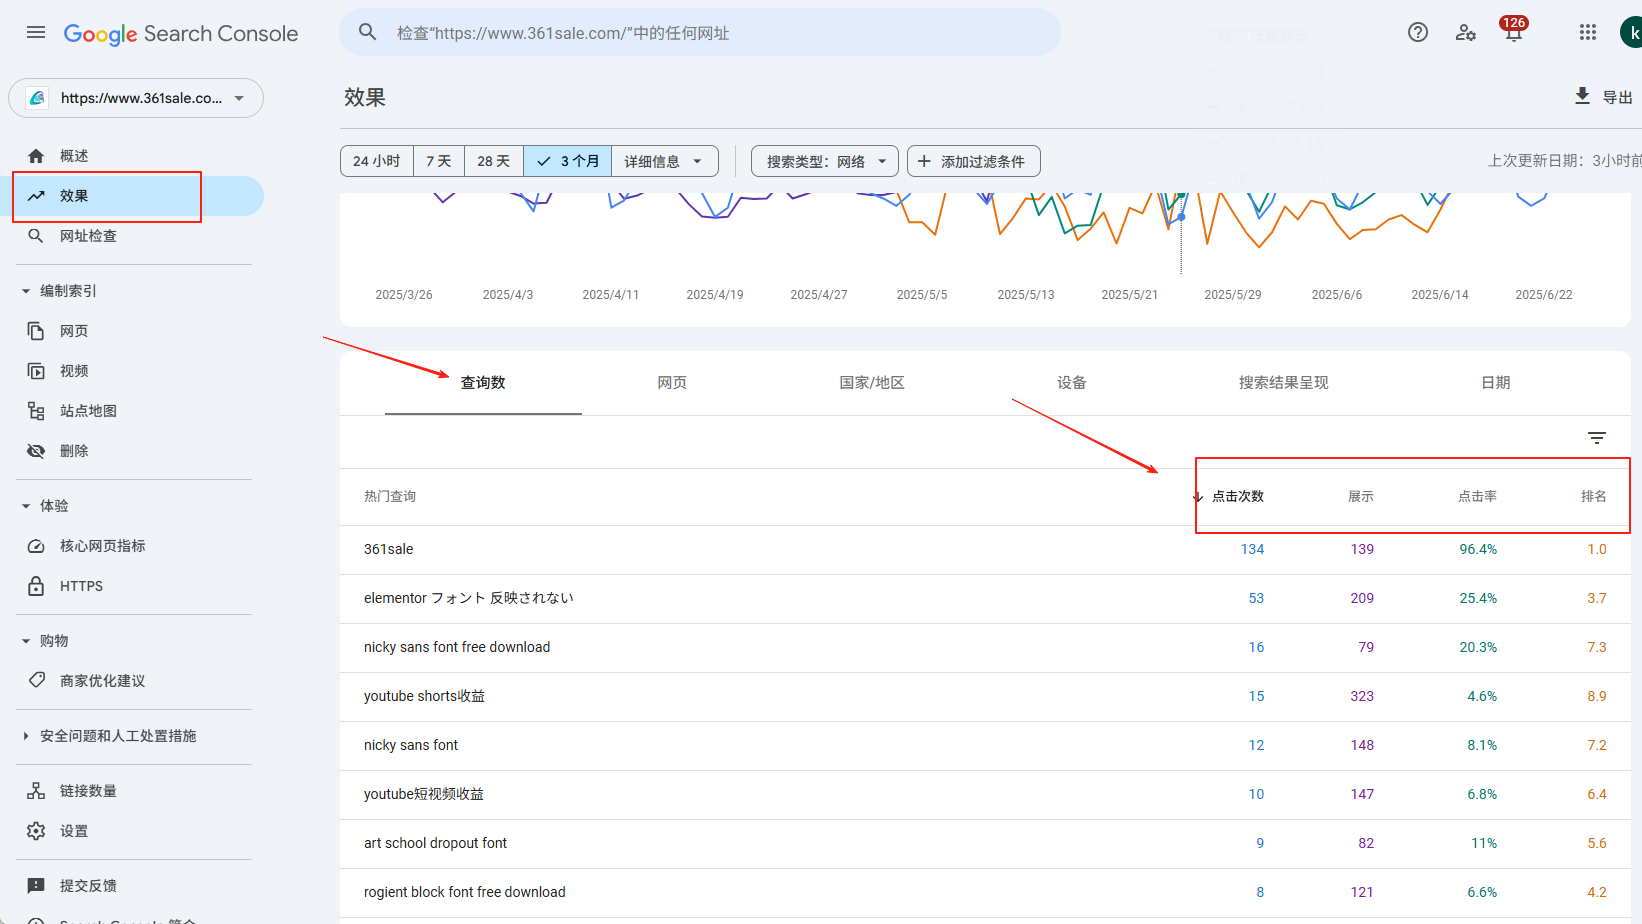Click the 134 clicks link for 361sale
The width and height of the screenshot is (1642, 924).
click(1253, 548)
